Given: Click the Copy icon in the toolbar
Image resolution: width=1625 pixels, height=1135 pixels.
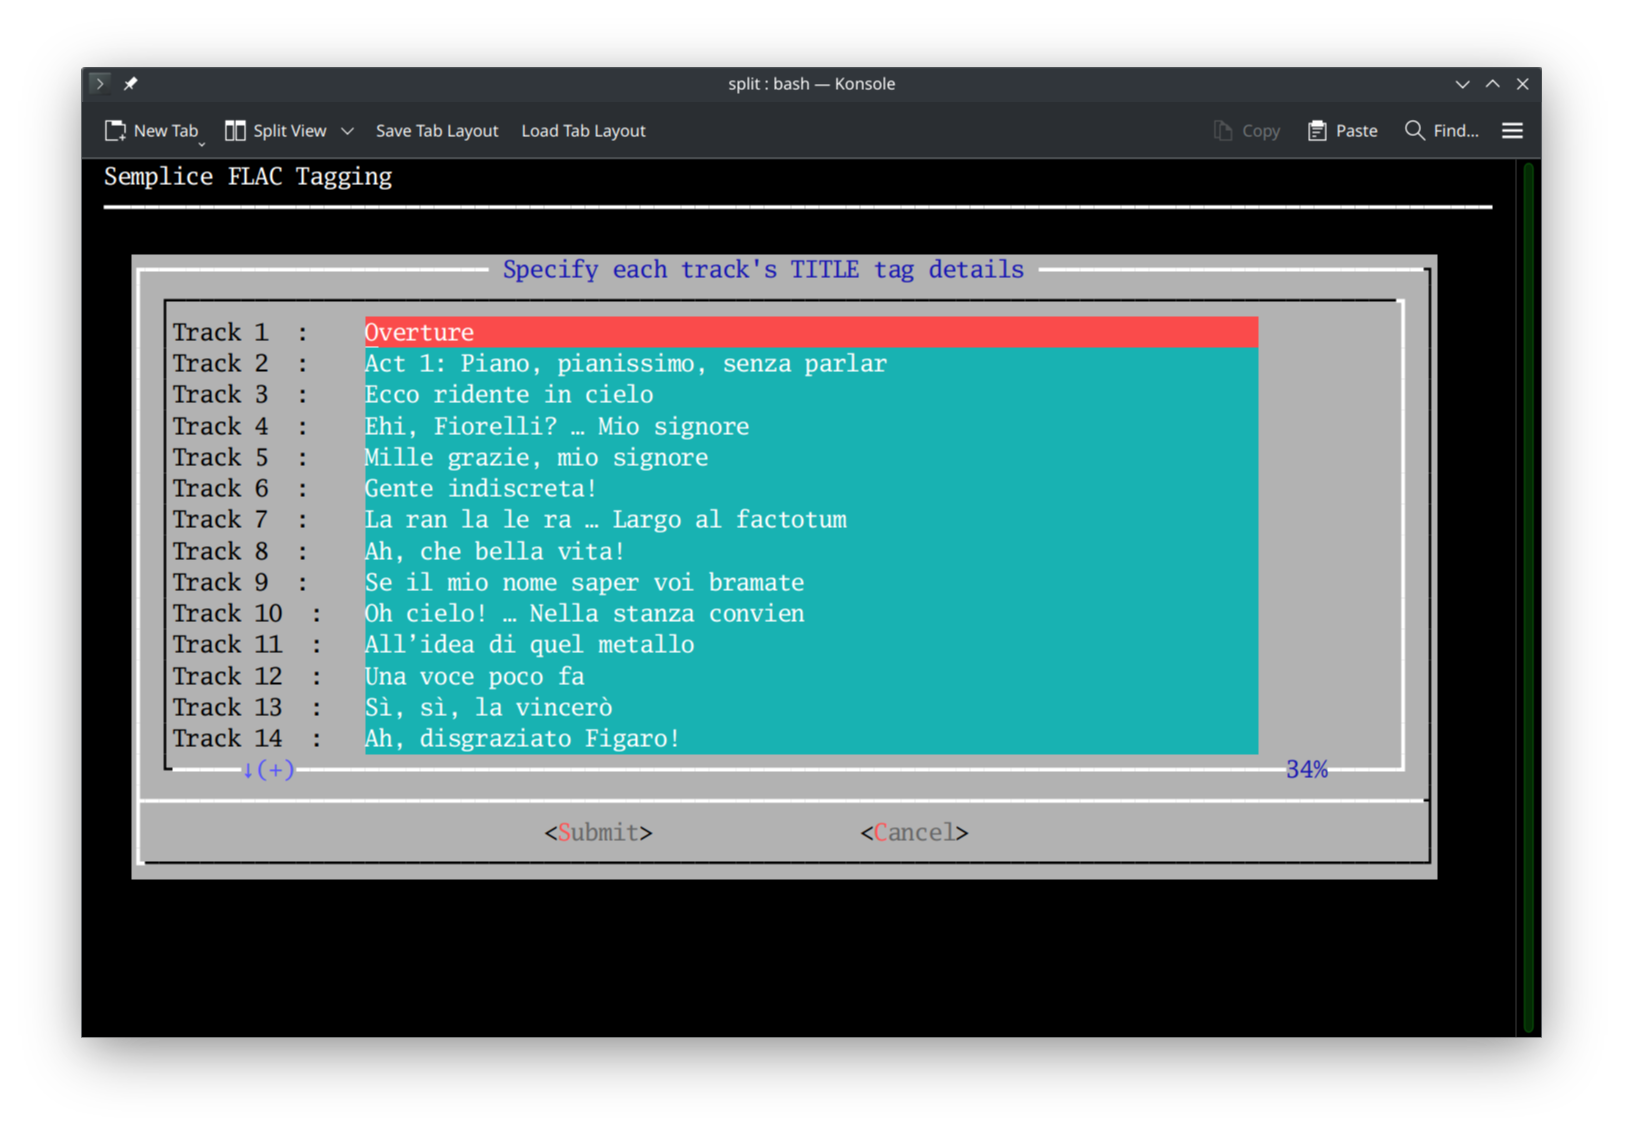Looking at the screenshot, I should 1222,130.
